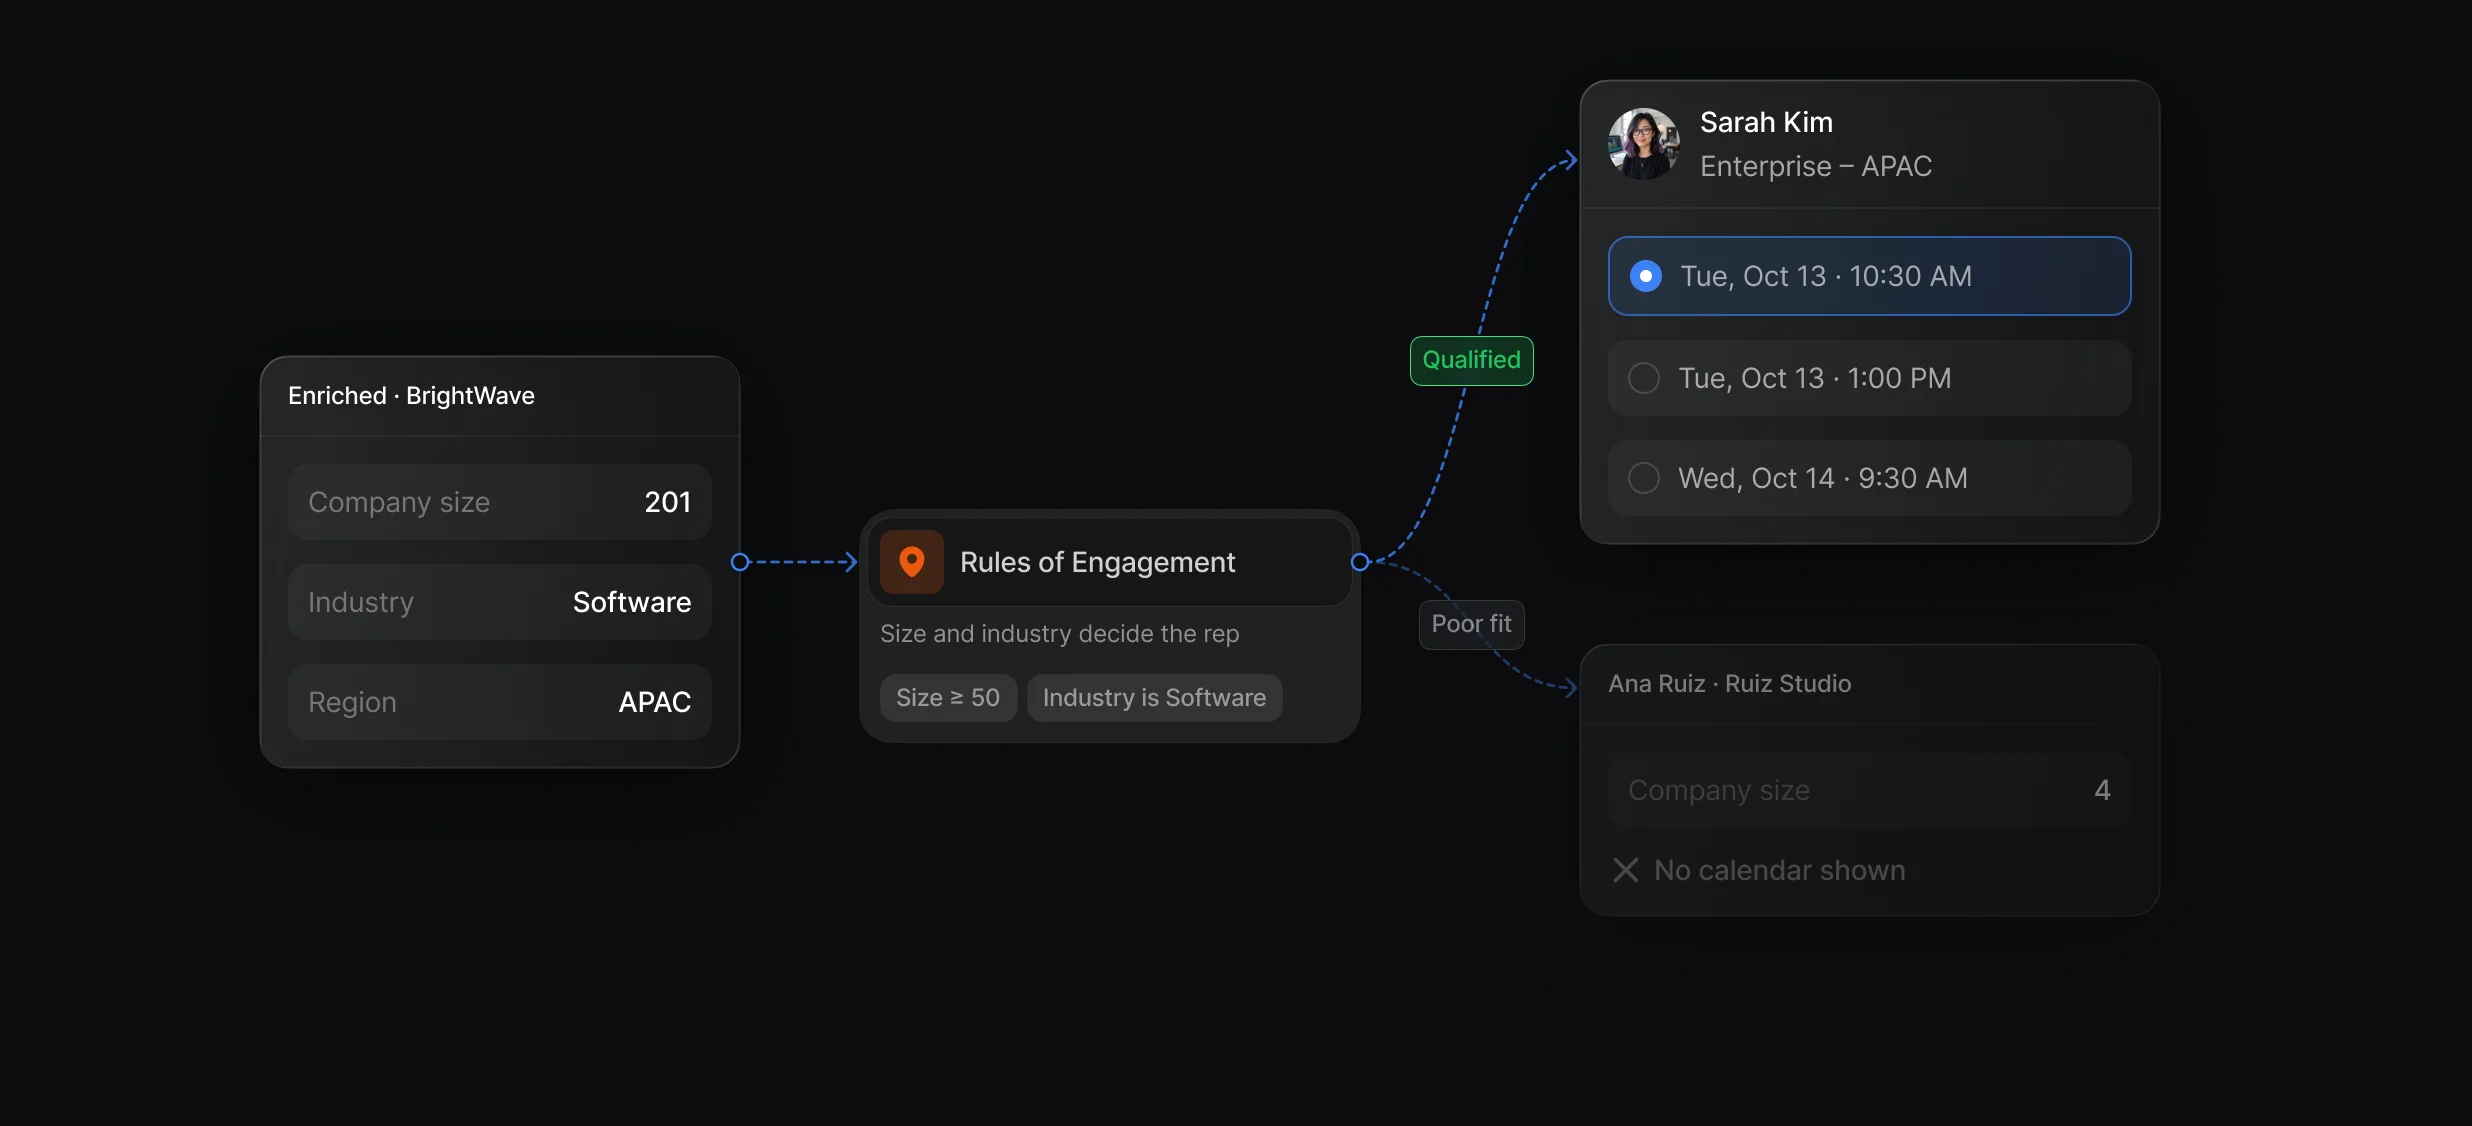Click the Qualified label
The image size is (2472, 1126).
(1471, 360)
